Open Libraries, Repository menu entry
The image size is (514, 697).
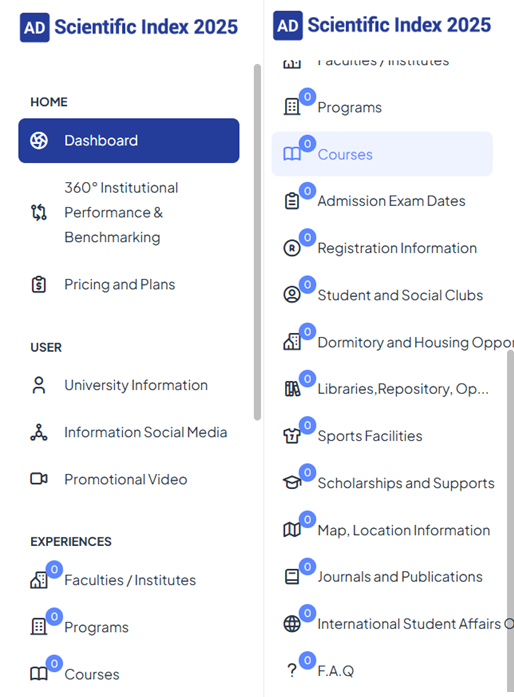(382, 389)
